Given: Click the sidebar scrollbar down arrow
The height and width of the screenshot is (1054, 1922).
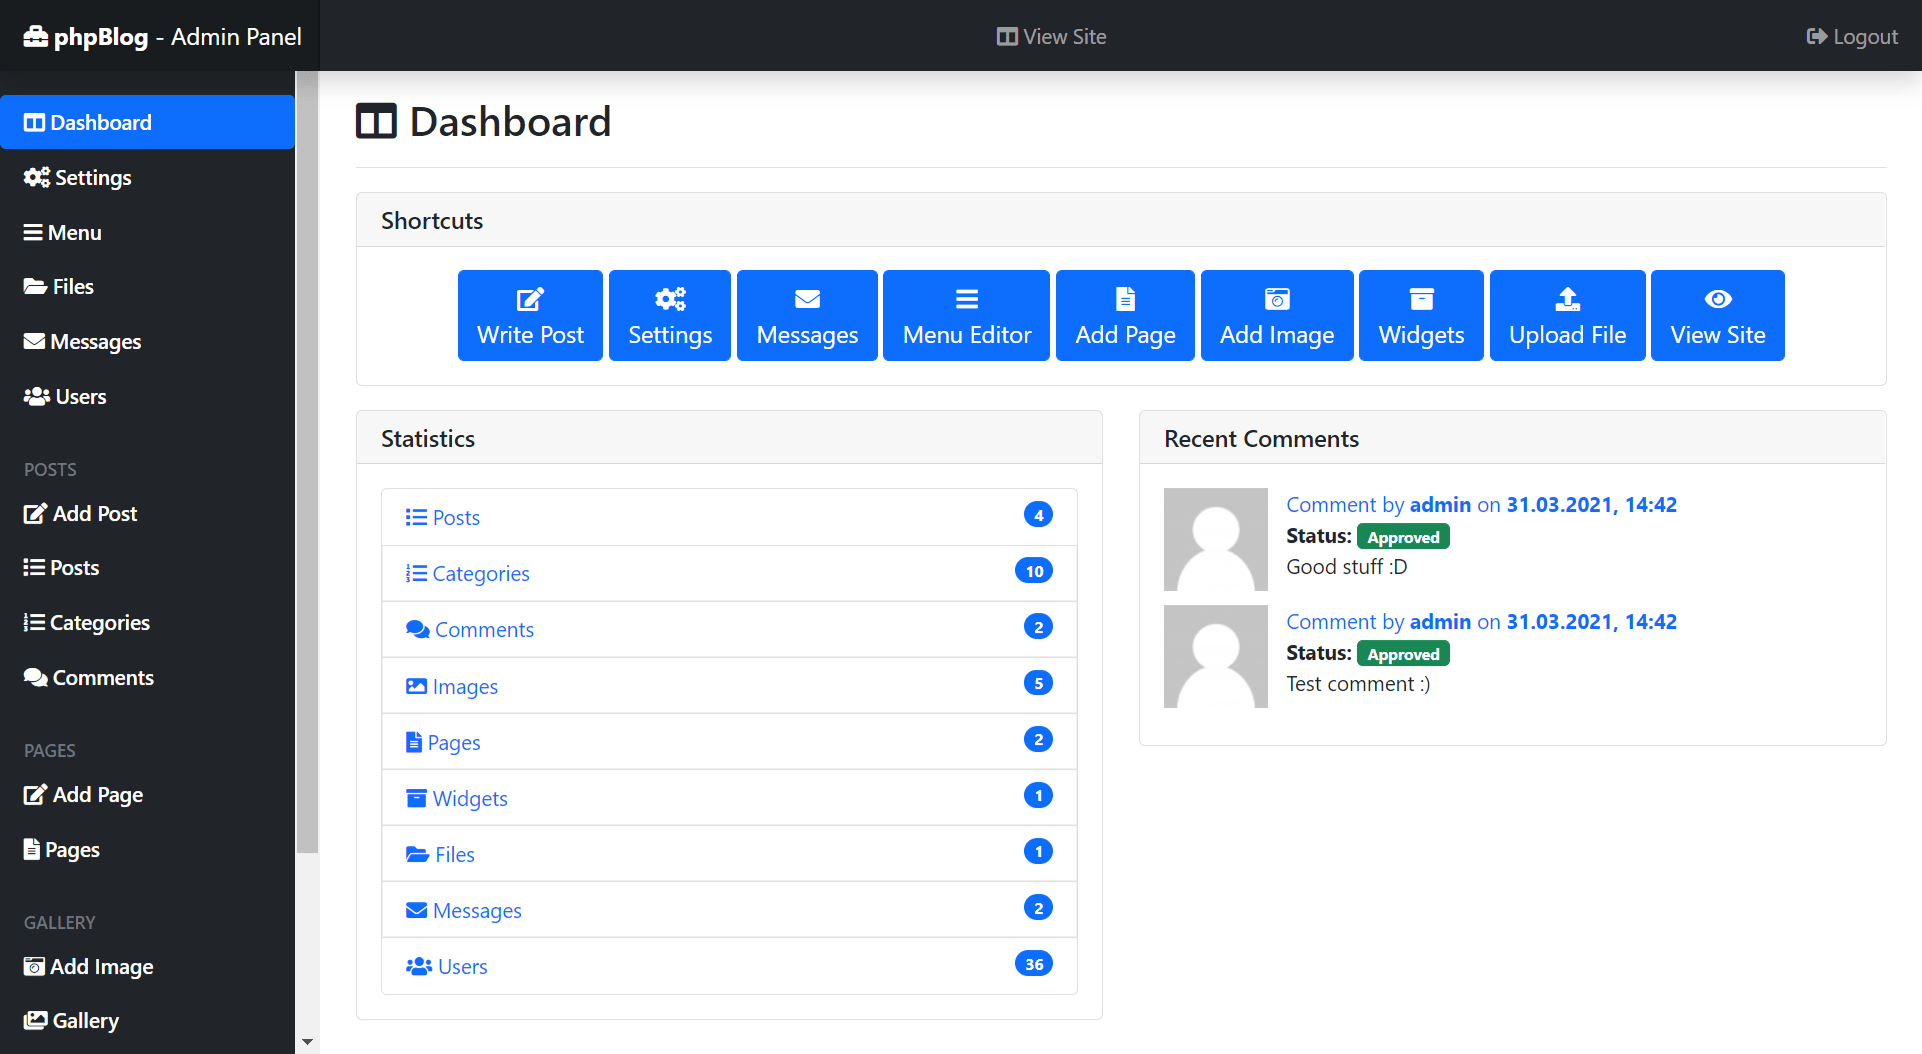Looking at the screenshot, I should pos(307,1042).
